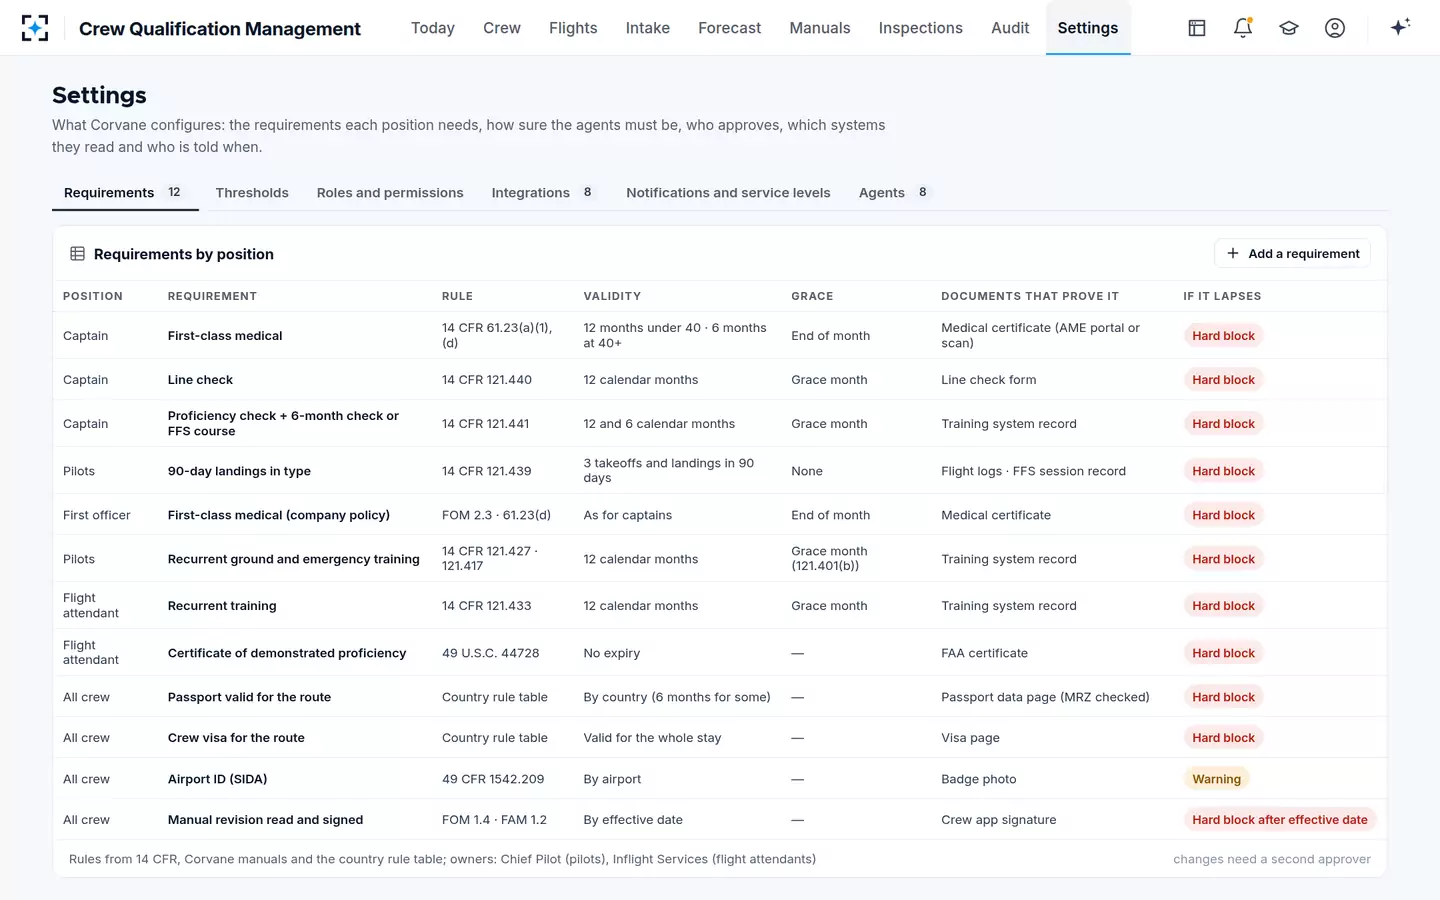Open the Roles and permissions tab
Viewport: 1440px width, 900px height.
tap(390, 193)
